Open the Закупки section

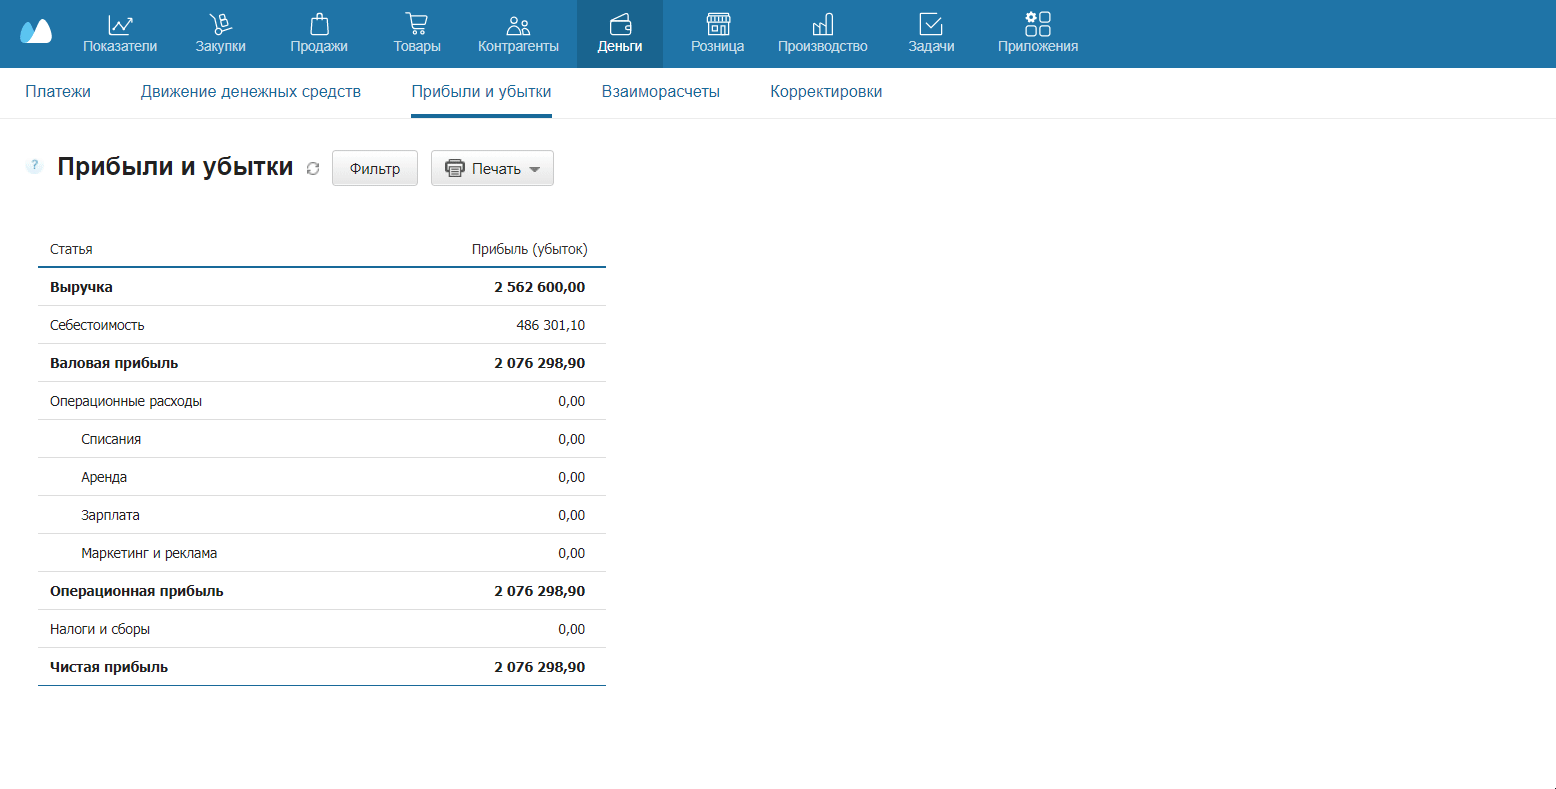(x=220, y=34)
